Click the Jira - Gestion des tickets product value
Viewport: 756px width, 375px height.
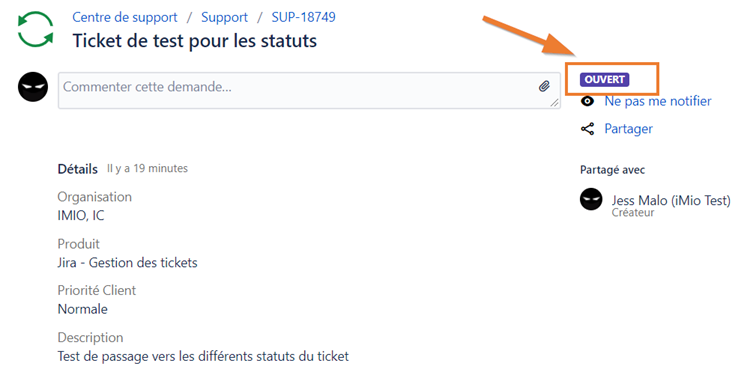(127, 263)
